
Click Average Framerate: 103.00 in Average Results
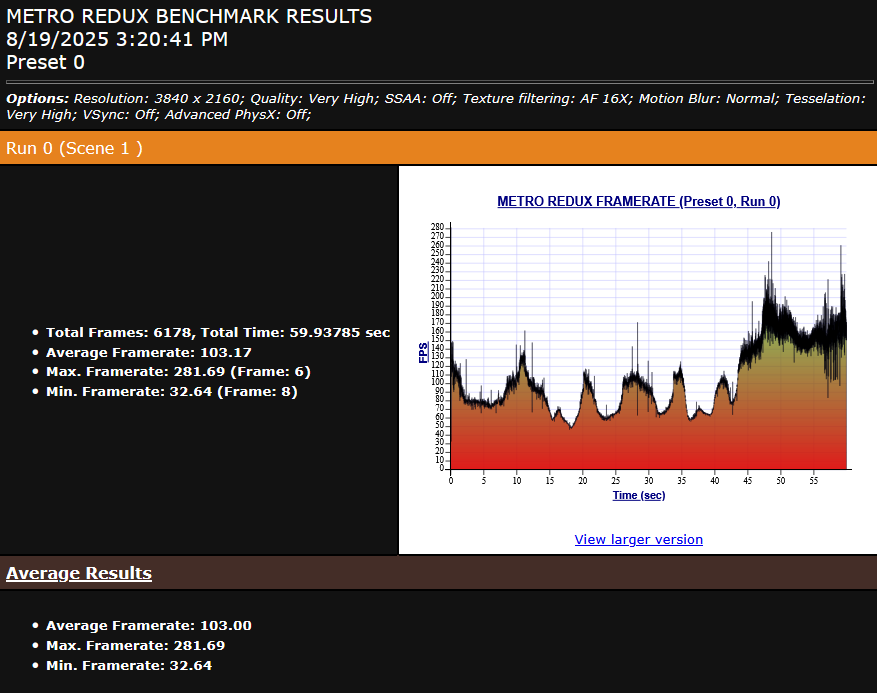point(149,625)
